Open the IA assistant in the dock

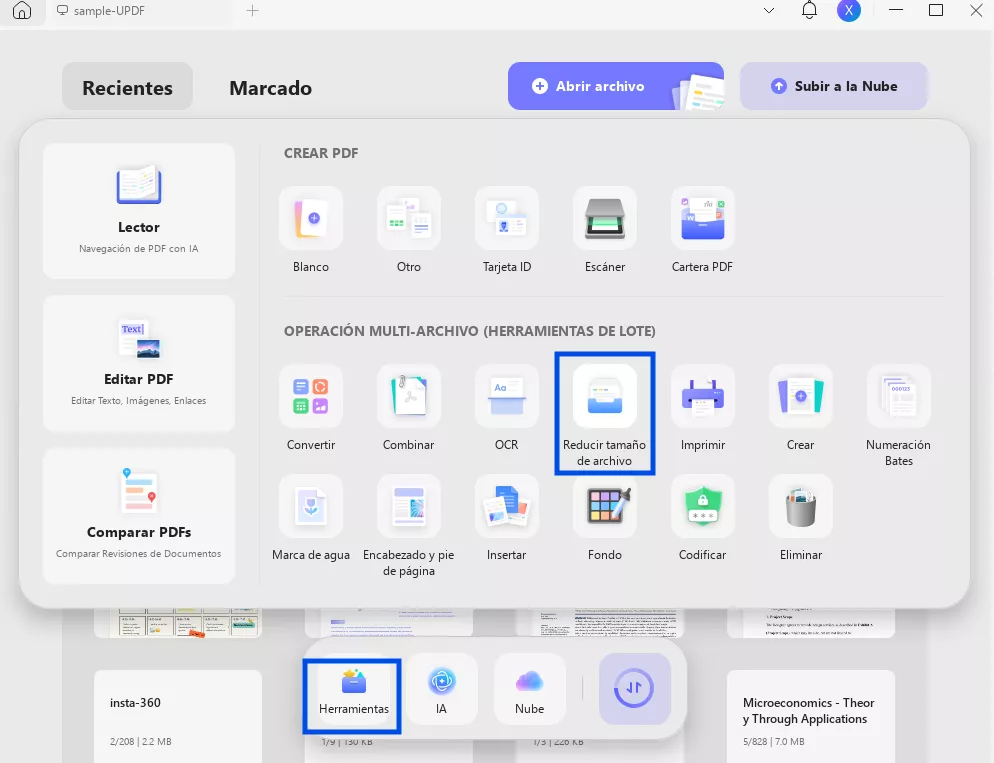point(441,690)
